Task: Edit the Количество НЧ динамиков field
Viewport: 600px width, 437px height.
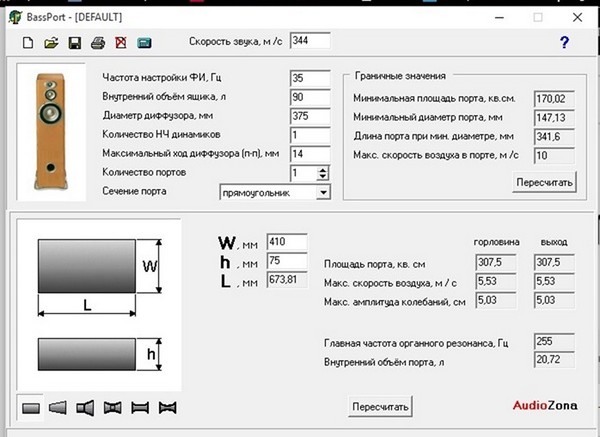Action: pyautogui.click(x=310, y=135)
